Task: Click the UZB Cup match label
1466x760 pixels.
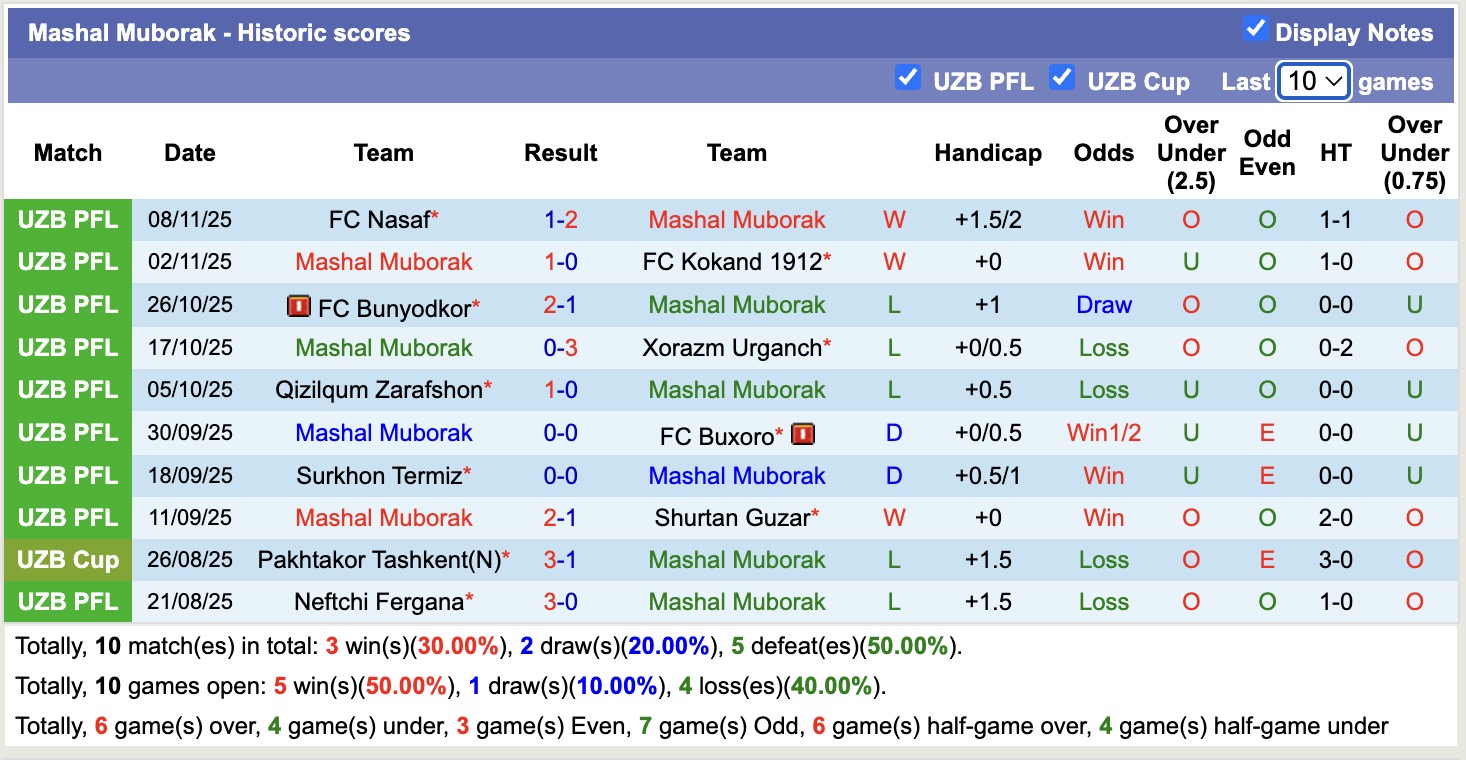Action: pyautogui.click(x=68, y=560)
